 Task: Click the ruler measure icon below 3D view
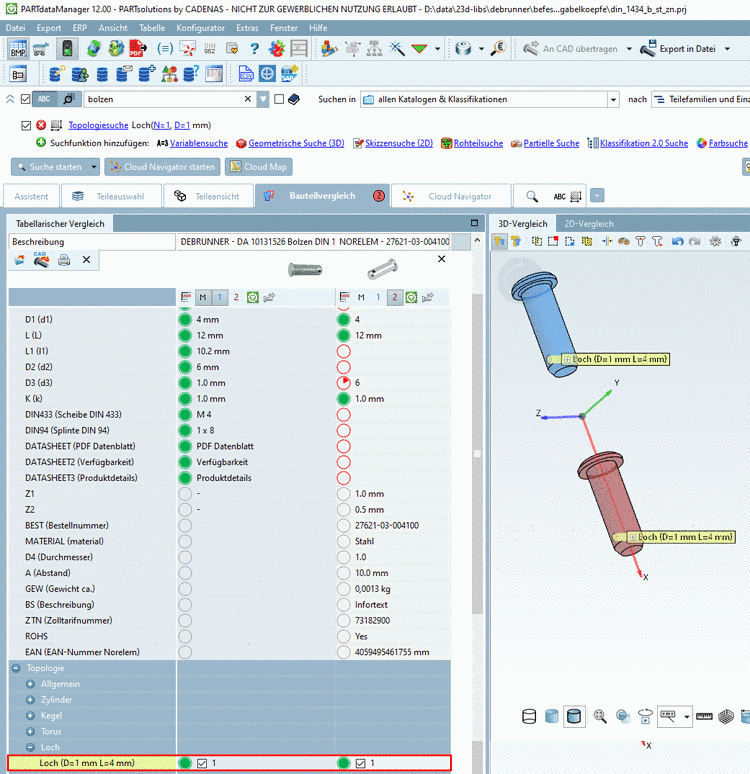[704, 716]
